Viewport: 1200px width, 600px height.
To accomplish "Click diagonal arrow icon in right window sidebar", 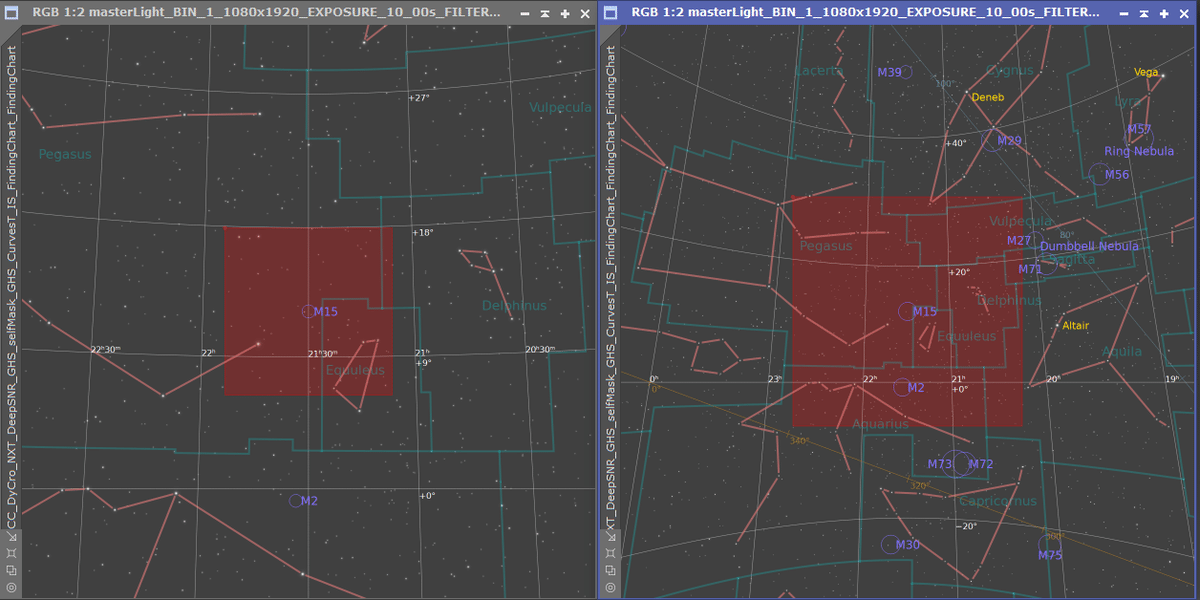I will tap(610, 536).
